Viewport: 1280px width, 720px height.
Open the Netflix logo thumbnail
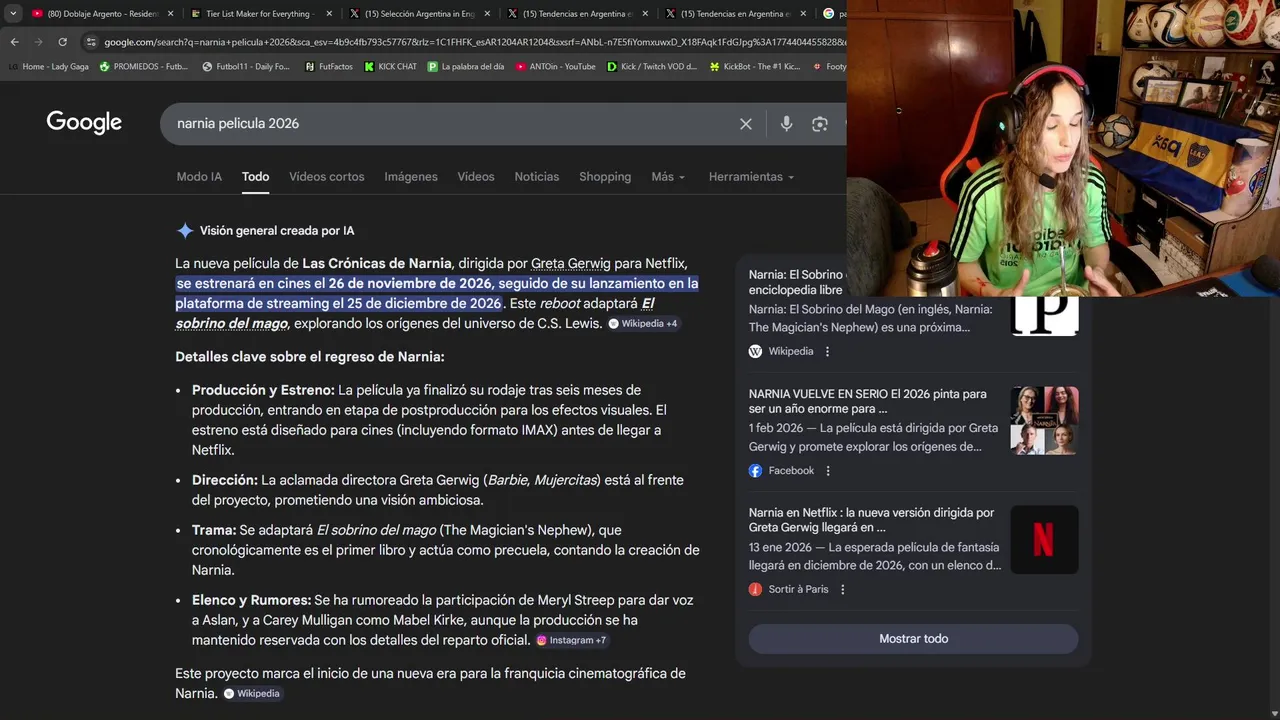(1044, 540)
